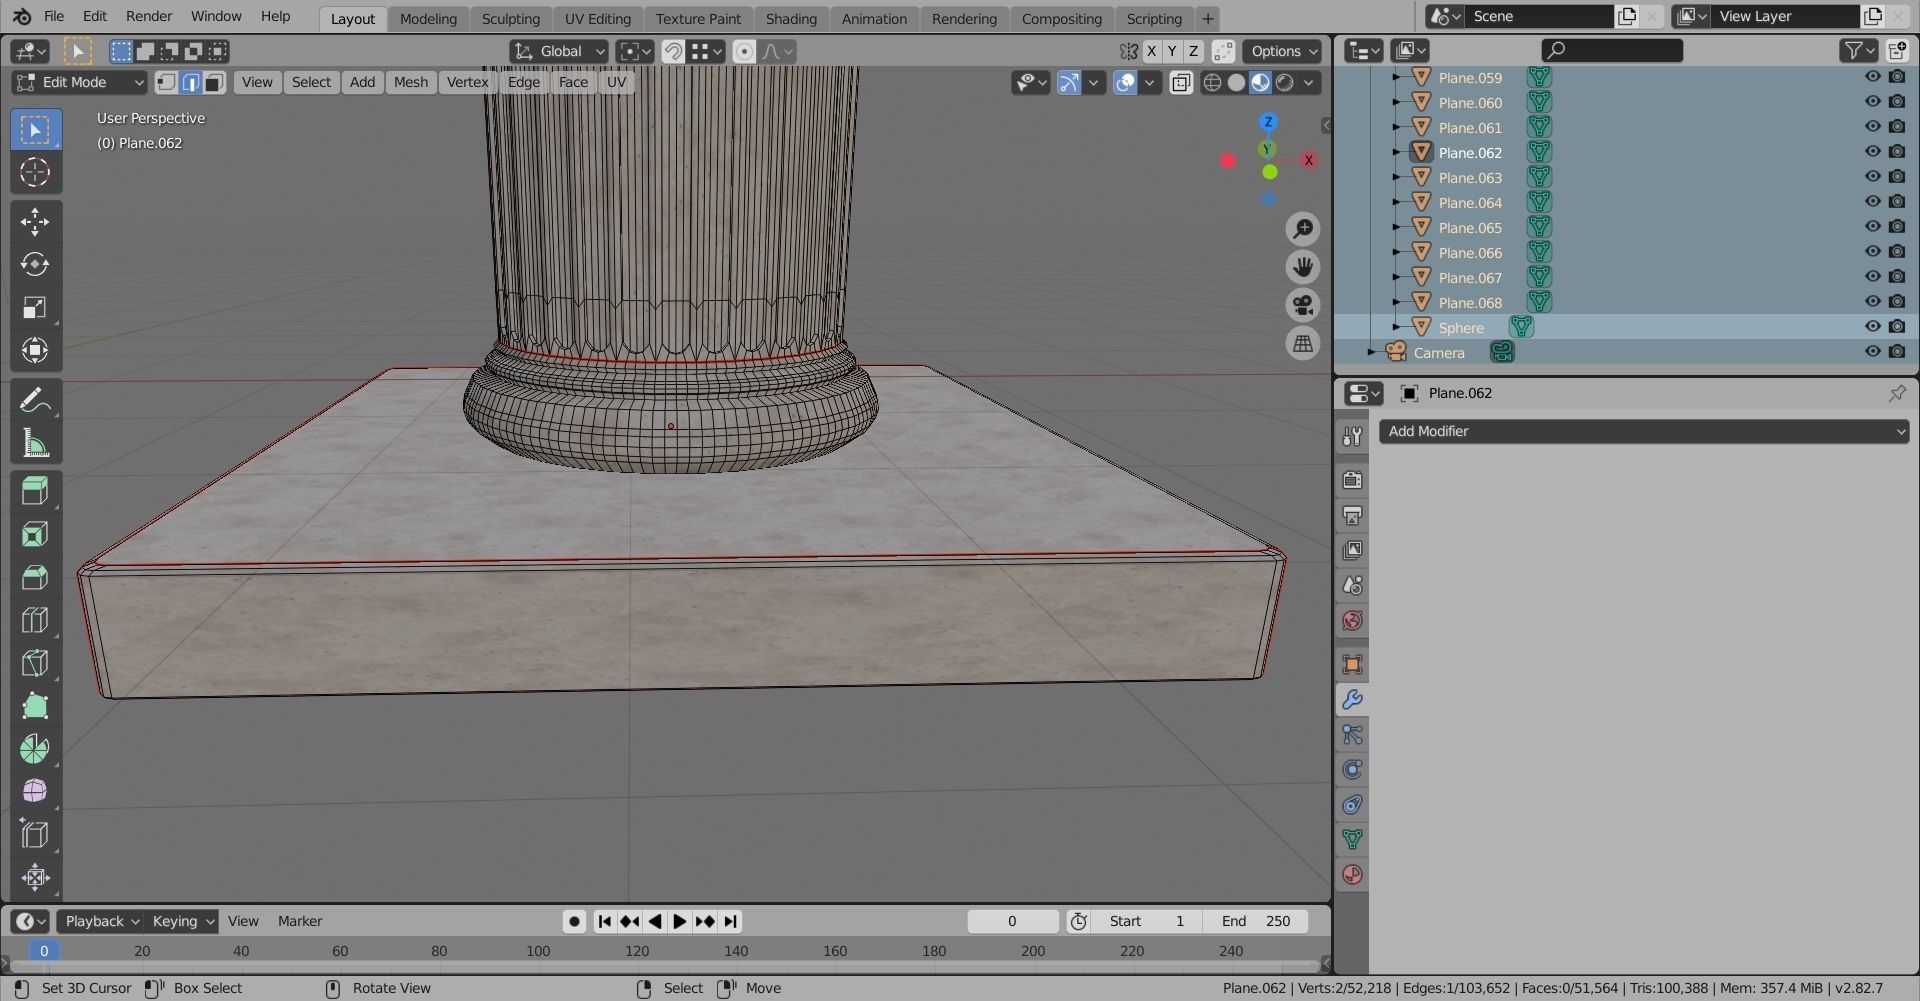
Task: Switch to the UV Editing workspace tab
Action: click(x=597, y=18)
